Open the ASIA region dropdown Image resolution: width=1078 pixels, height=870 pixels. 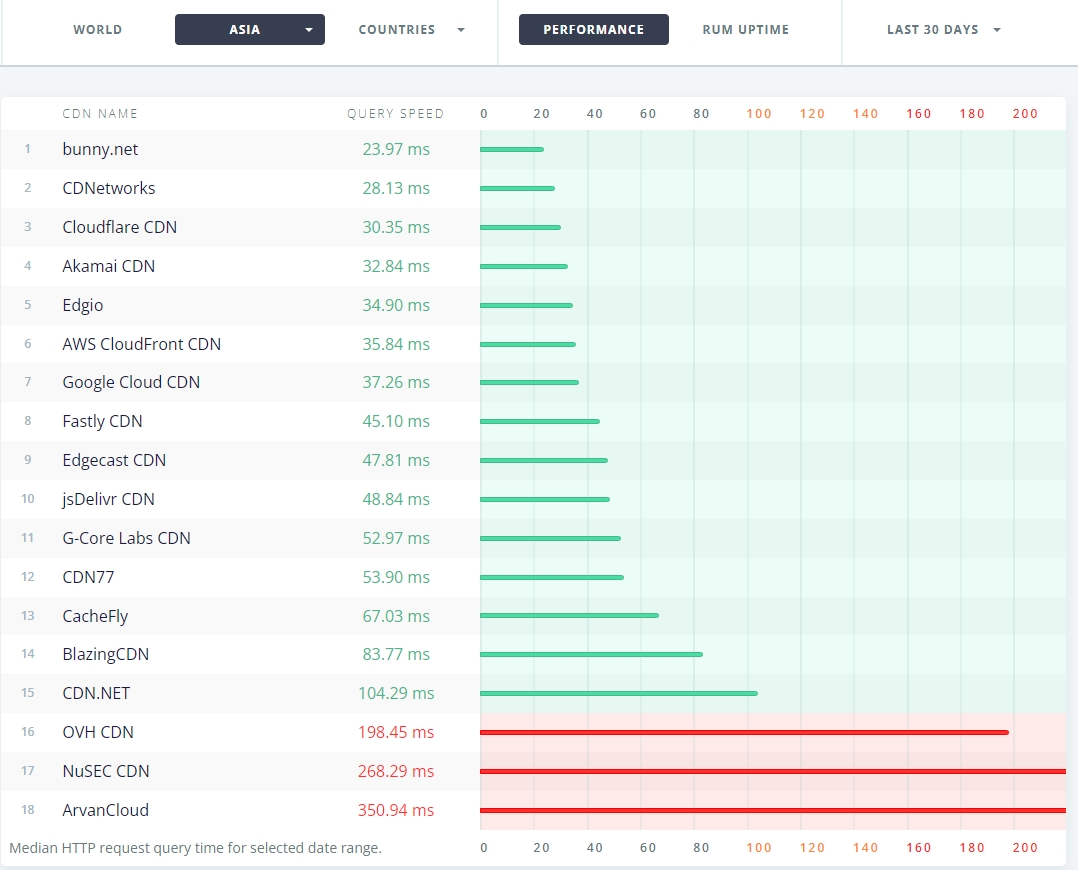tap(250, 30)
